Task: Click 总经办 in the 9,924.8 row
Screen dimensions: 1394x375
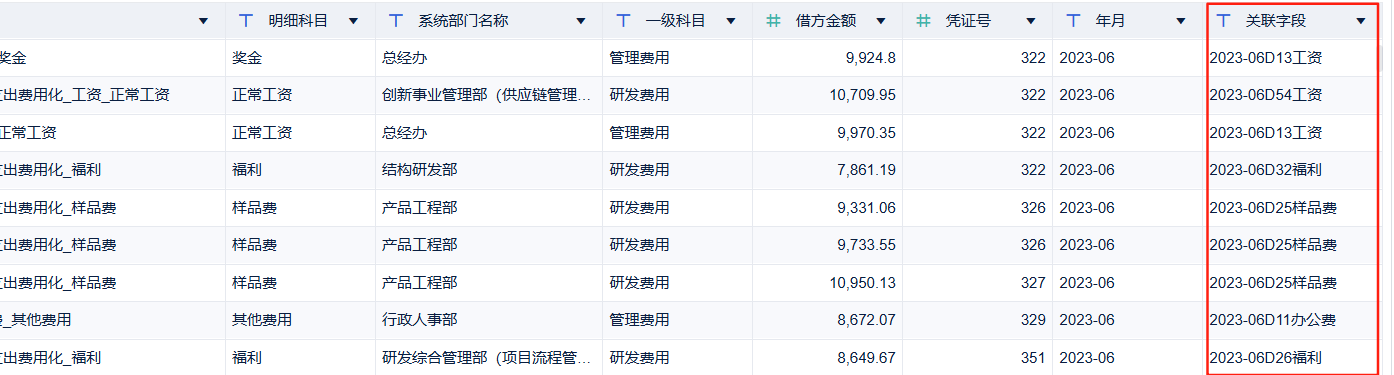Action: coord(404,58)
